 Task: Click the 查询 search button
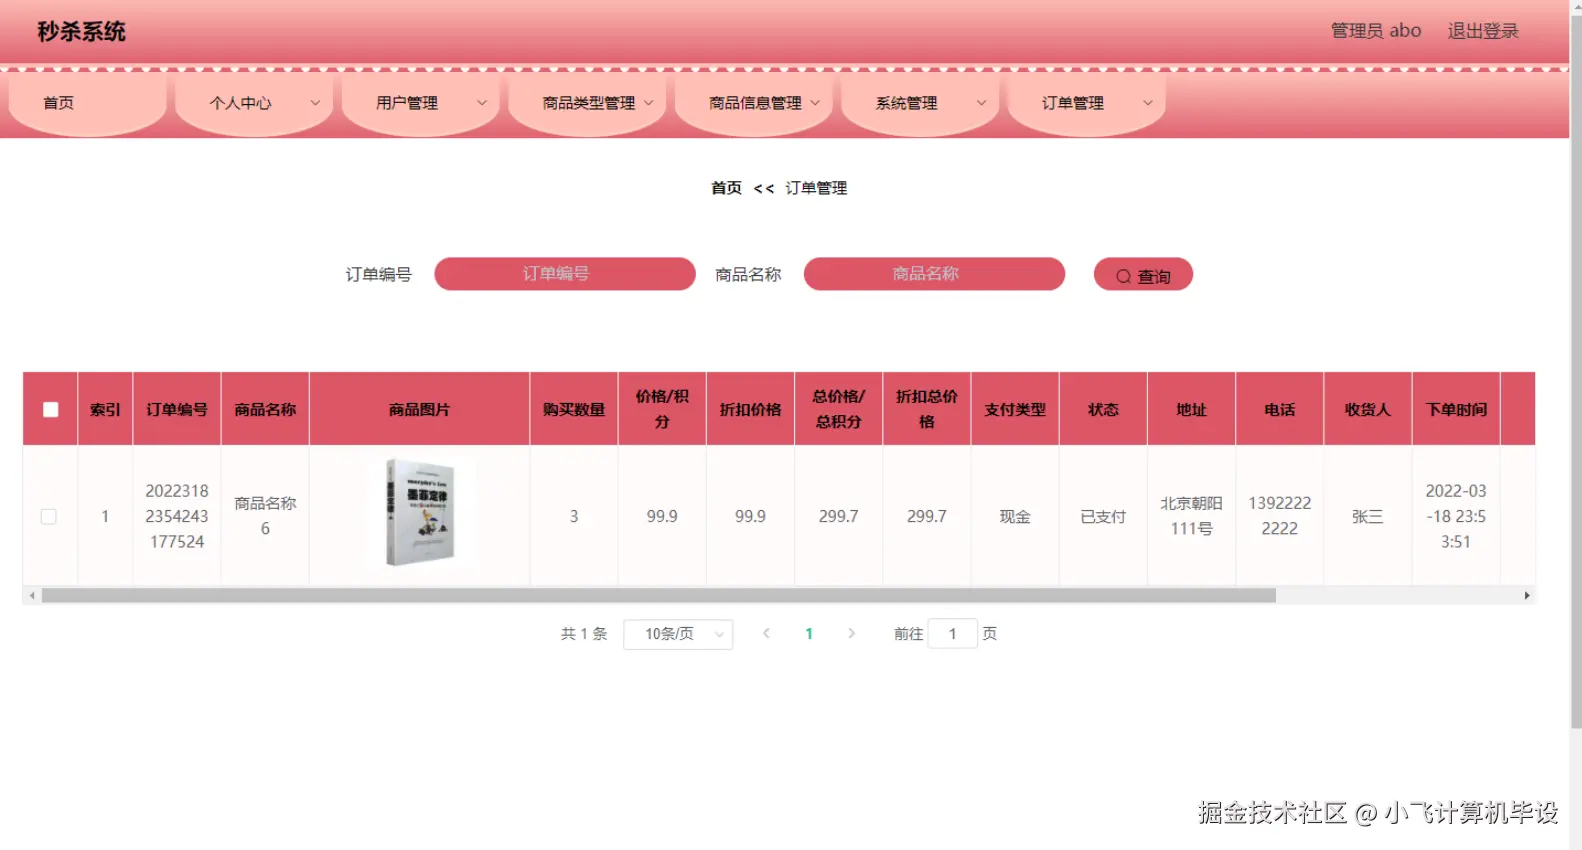click(1143, 275)
